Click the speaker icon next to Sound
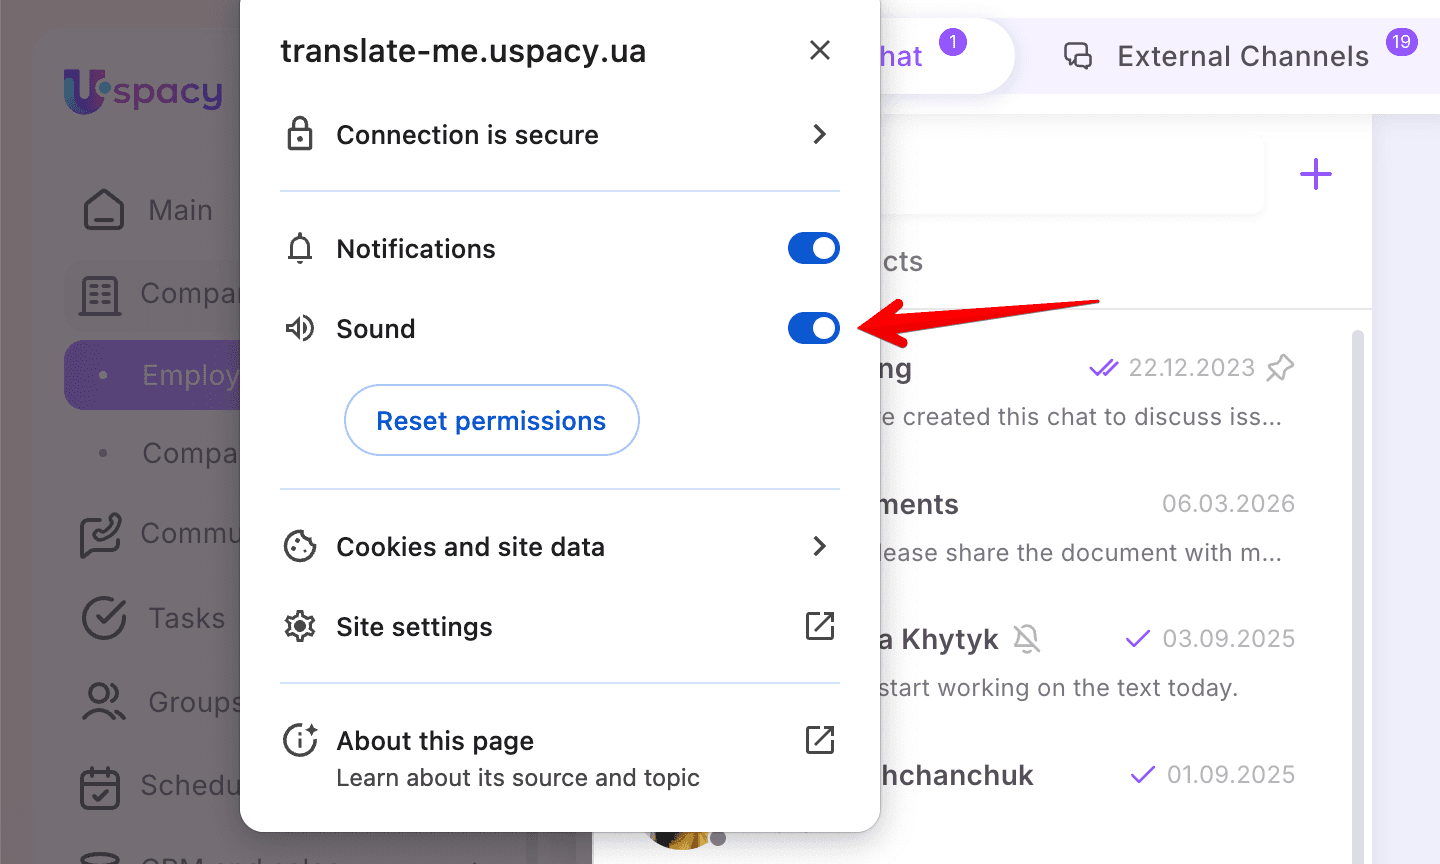The width and height of the screenshot is (1440, 864). pyautogui.click(x=300, y=328)
